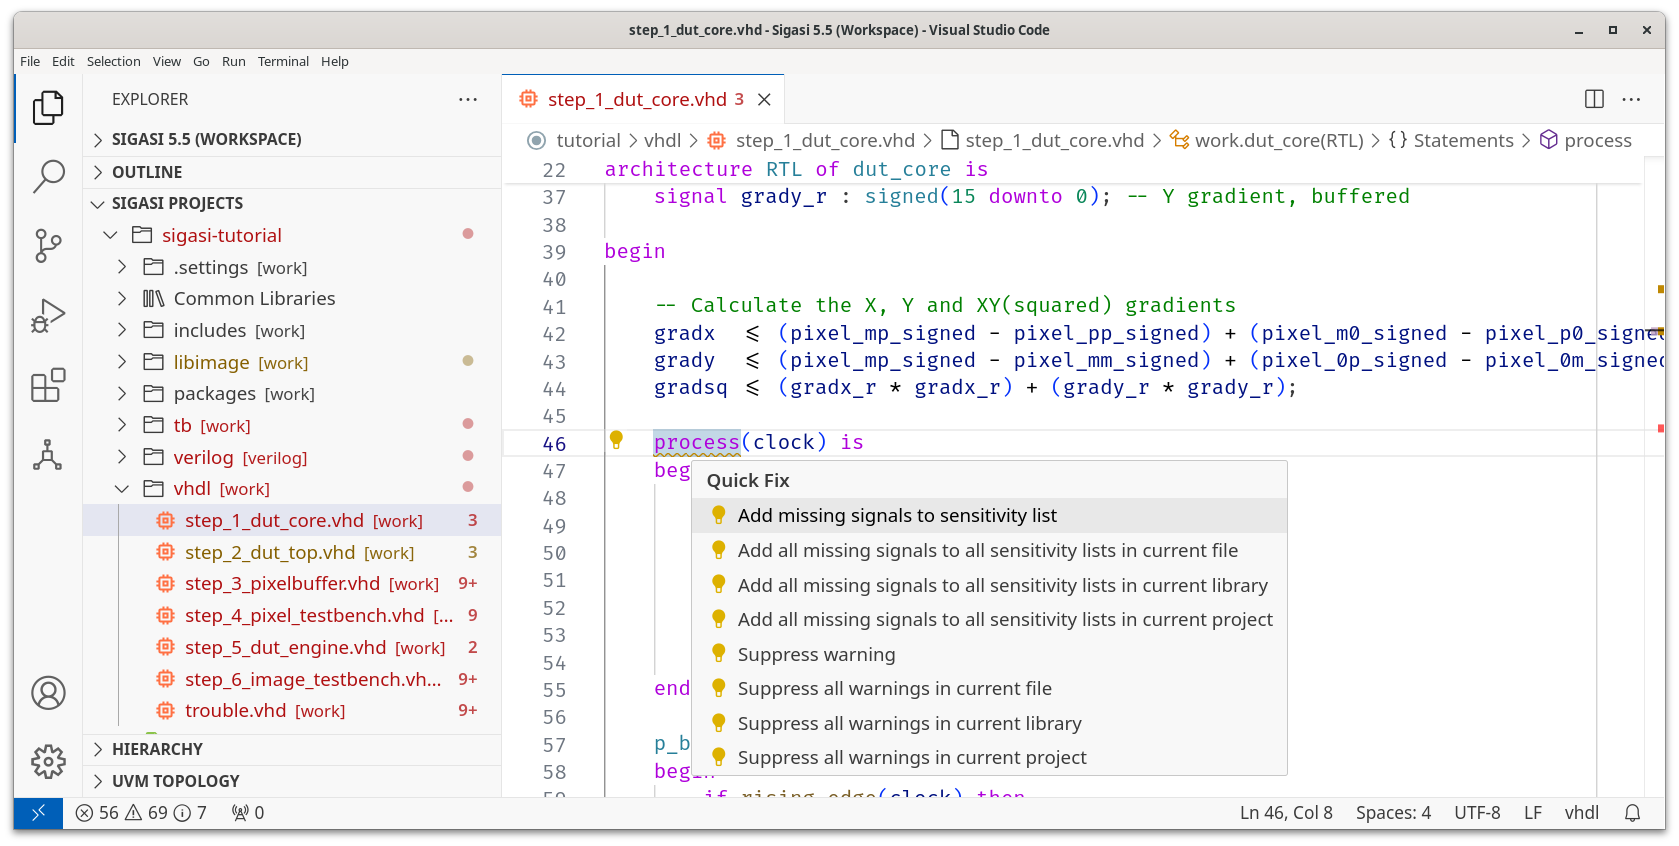Open Run and Debug view icon

48,316
